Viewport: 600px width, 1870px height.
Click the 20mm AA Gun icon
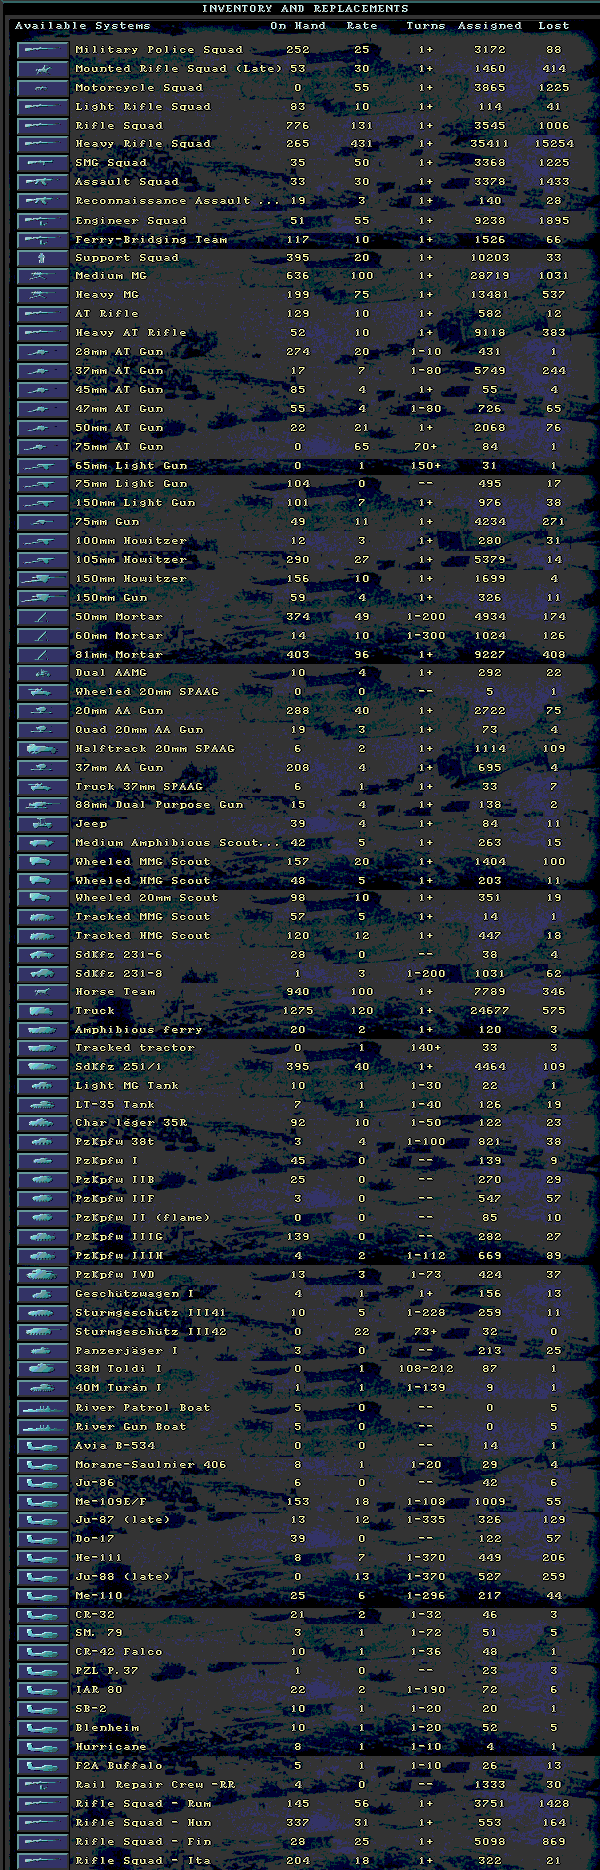tap(43, 711)
